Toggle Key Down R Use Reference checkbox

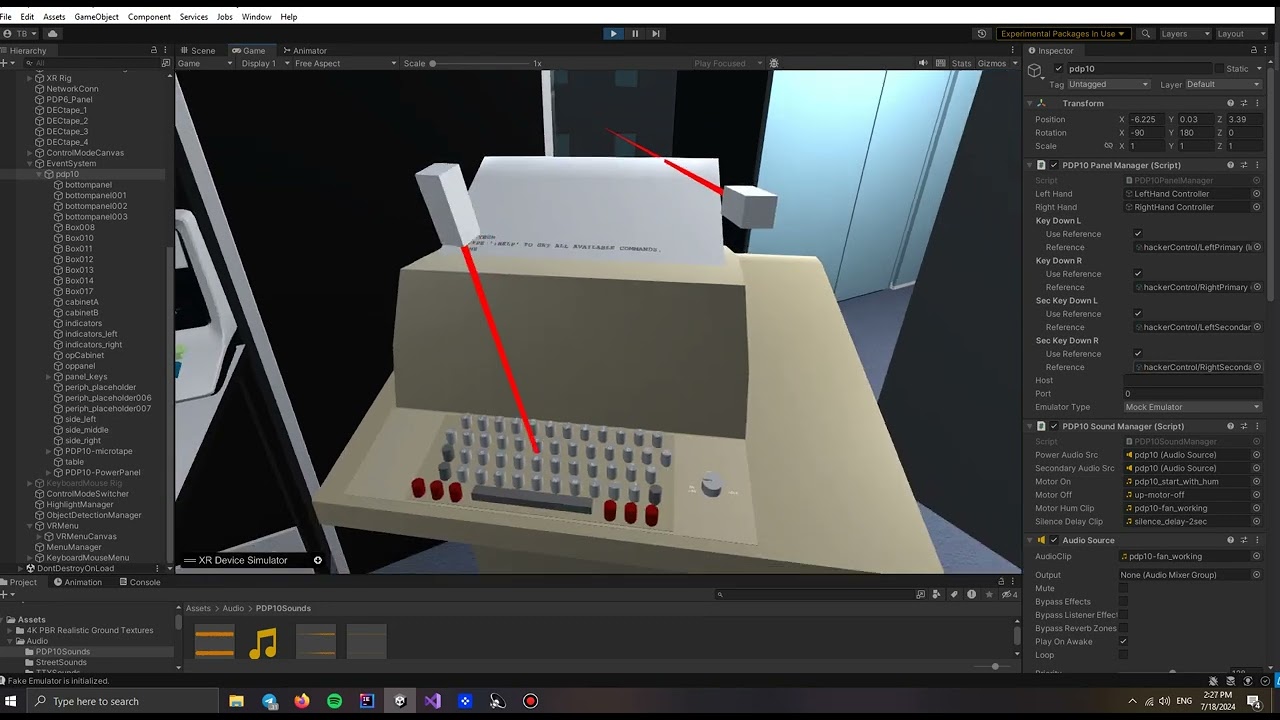(1138, 274)
